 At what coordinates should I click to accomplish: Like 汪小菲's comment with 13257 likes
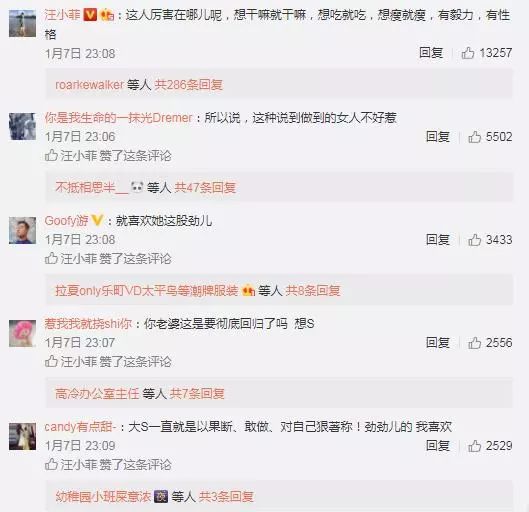click(x=468, y=53)
